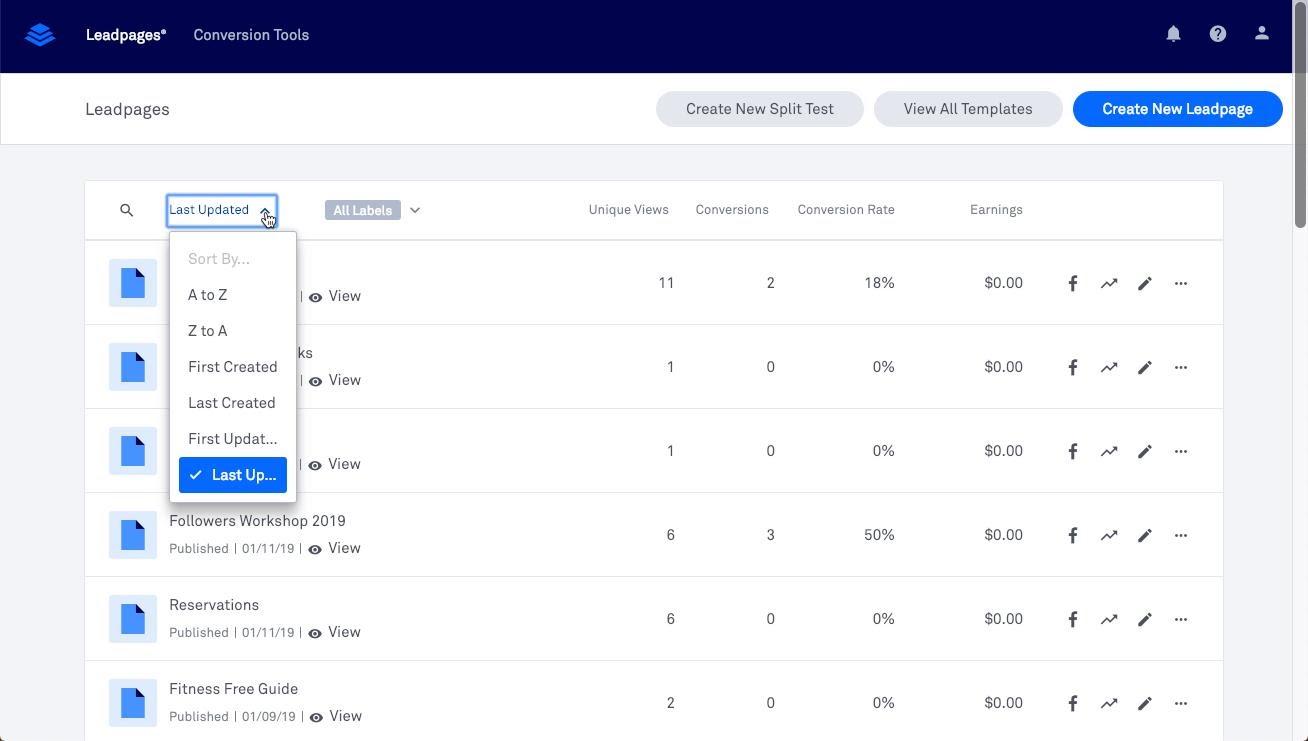Screen dimensions: 1308x741
Task: View the Fitness Free Guide page
Action: point(335,716)
